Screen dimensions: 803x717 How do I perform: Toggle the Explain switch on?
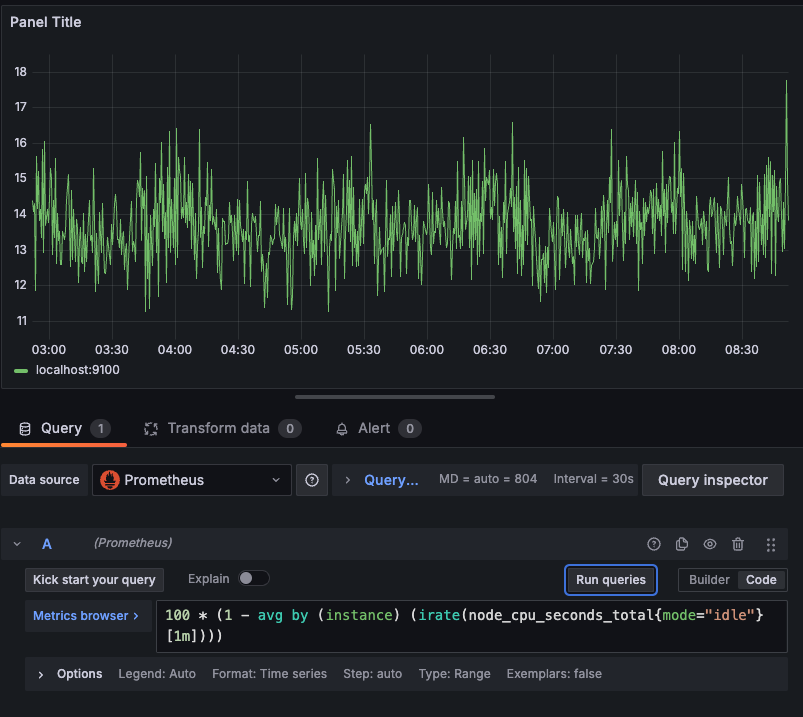point(253,579)
